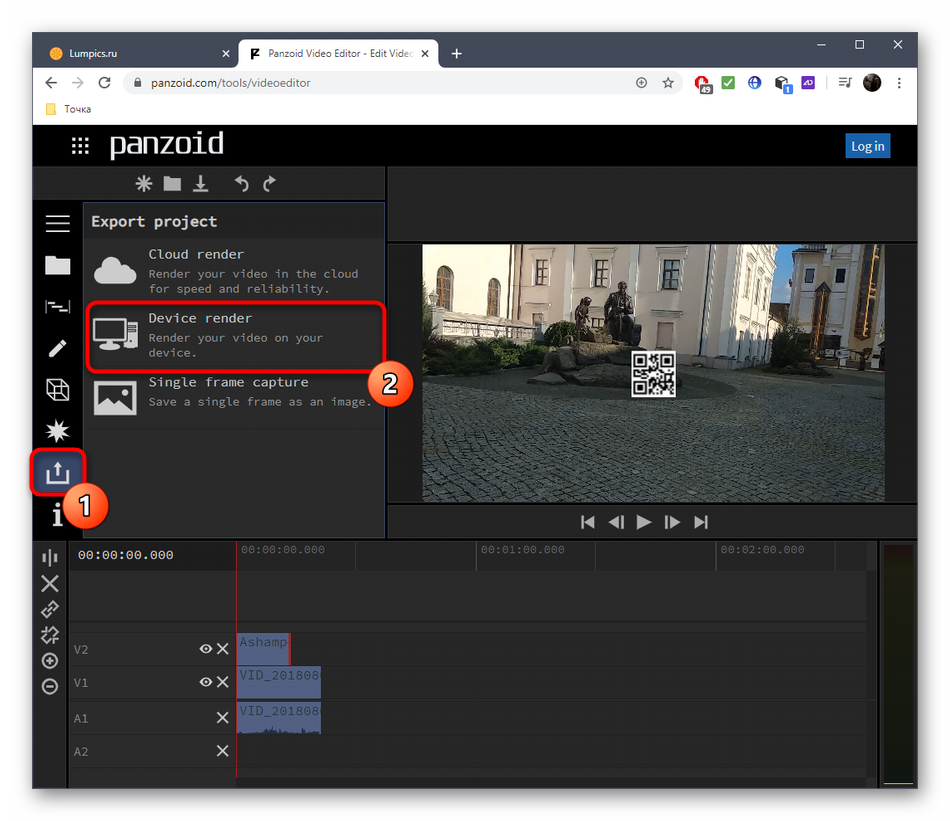The width and height of the screenshot is (950, 821).
Task: Click the X on the A1 audio track
Action: [x=223, y=718]
